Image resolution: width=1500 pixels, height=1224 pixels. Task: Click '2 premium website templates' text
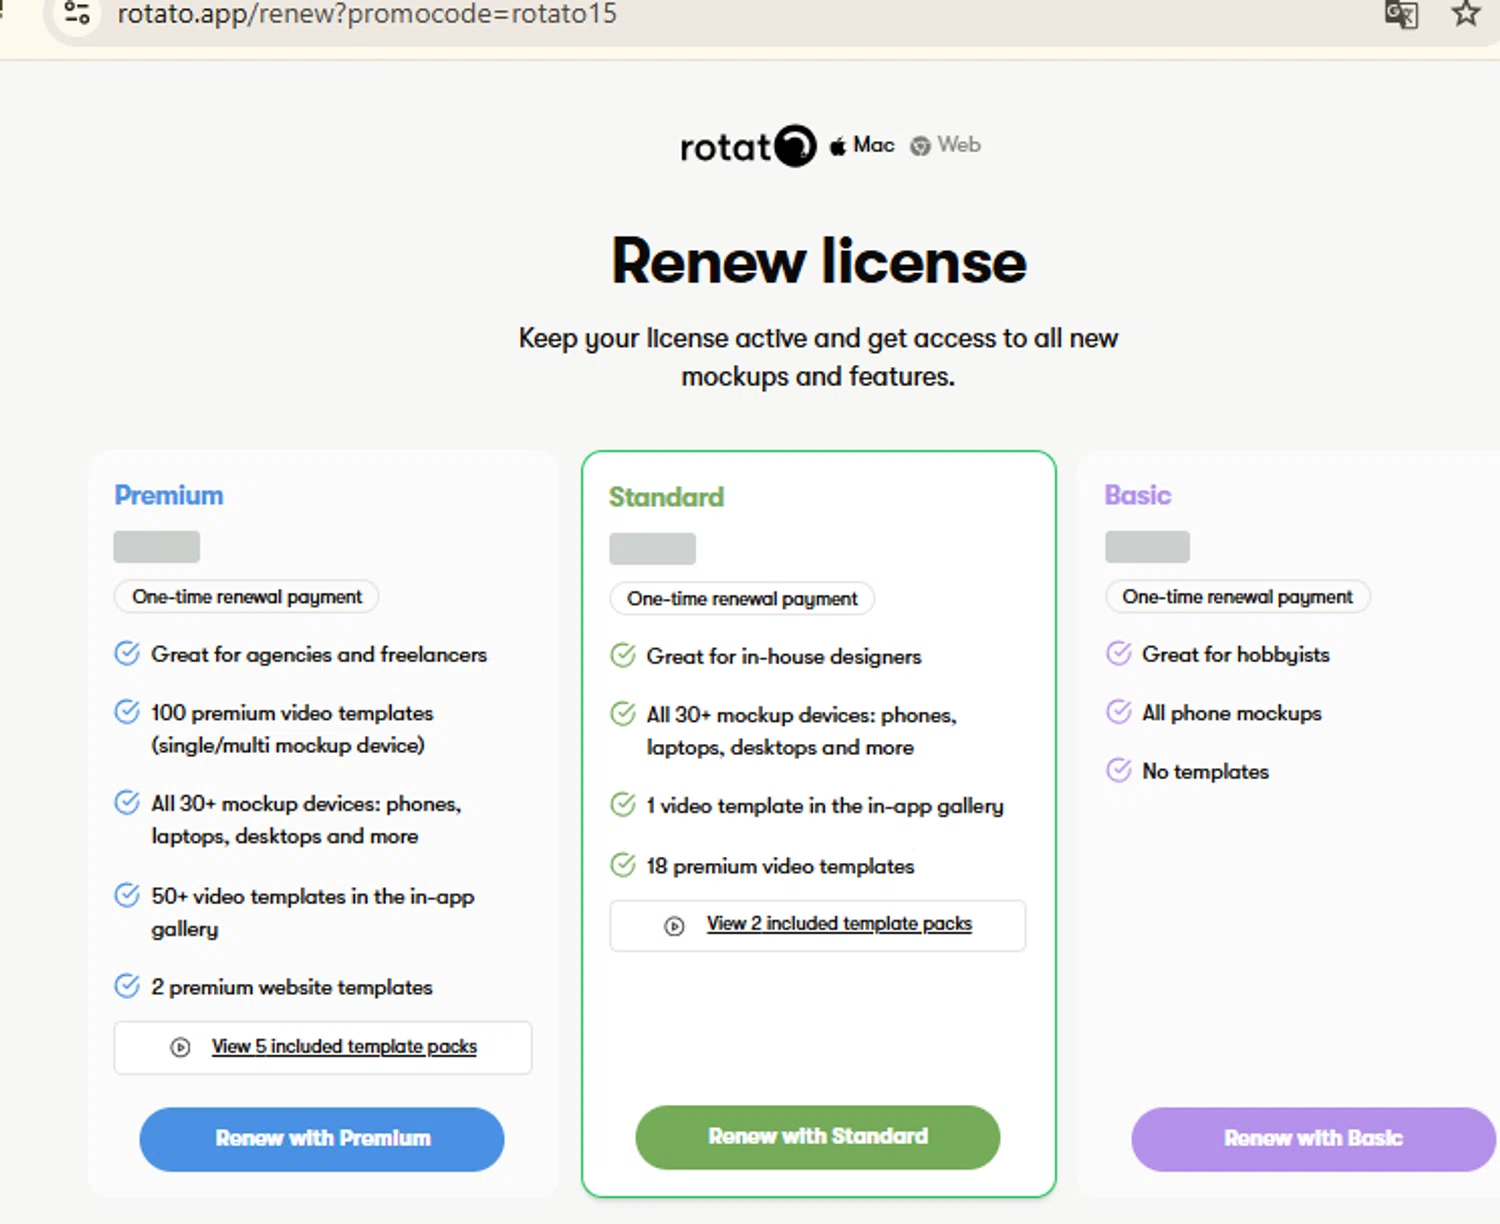click(x=292, y=987)
